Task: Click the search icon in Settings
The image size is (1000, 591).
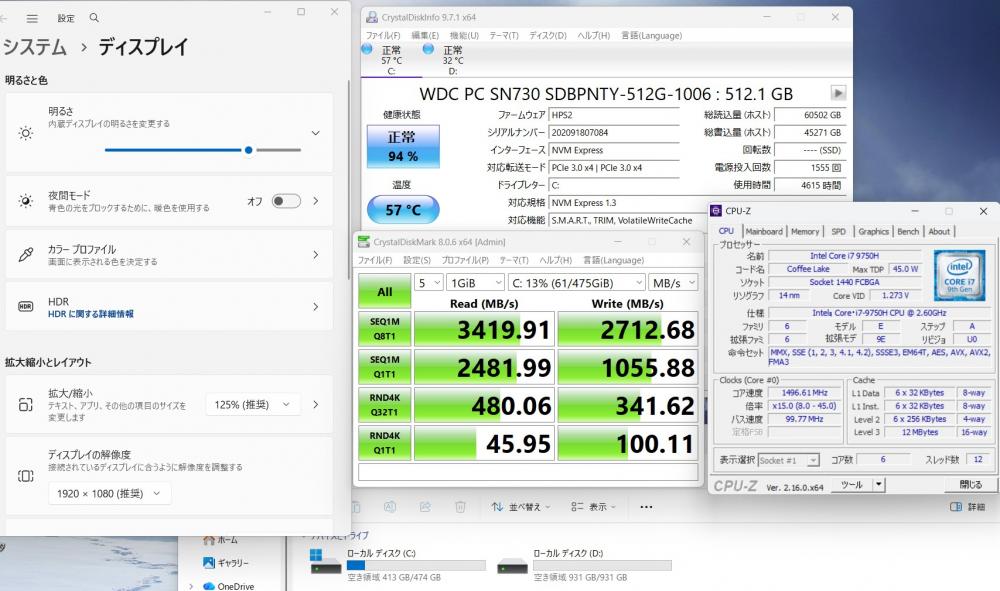Action: [94, 18]
